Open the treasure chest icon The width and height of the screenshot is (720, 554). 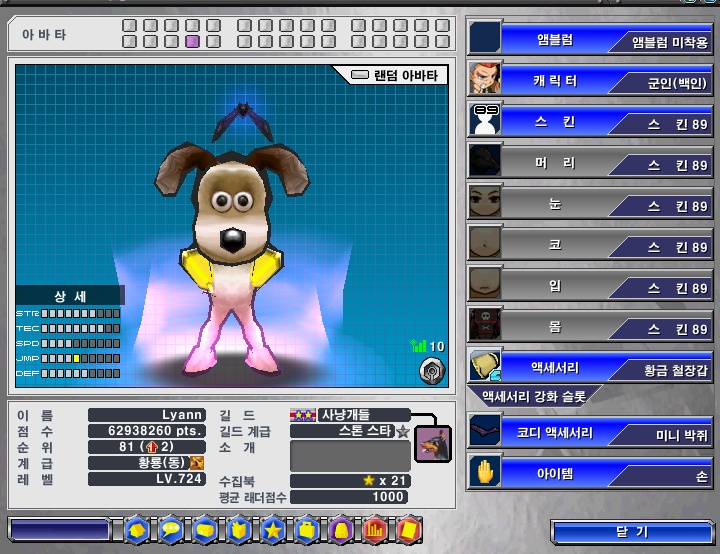coord(205,531)
